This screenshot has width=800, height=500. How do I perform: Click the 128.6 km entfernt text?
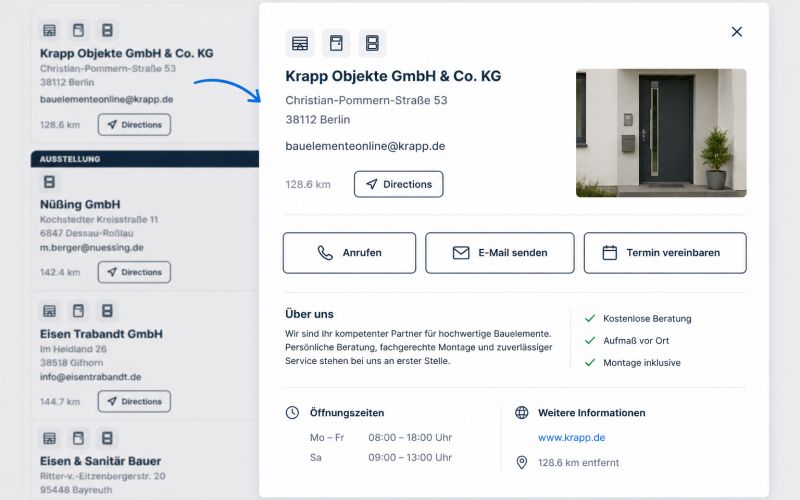tap(578, 463)
